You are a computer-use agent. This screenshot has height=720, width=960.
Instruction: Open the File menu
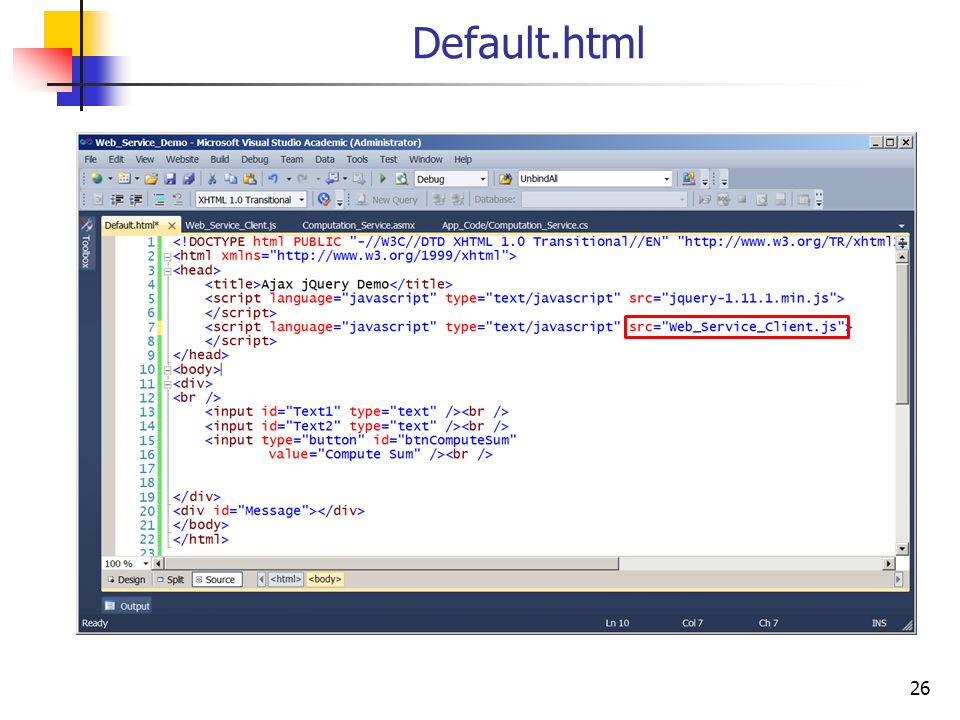click(91, 160)
